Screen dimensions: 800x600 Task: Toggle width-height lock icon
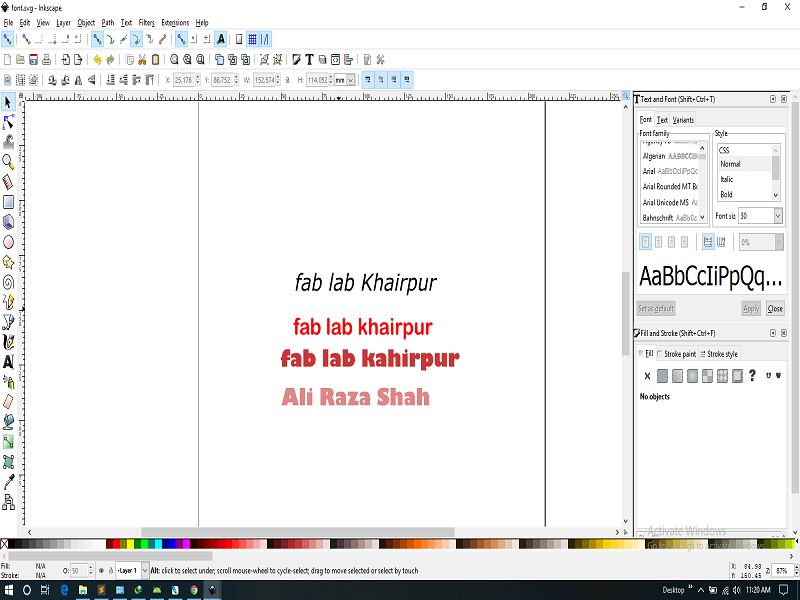tap(287, 80)
